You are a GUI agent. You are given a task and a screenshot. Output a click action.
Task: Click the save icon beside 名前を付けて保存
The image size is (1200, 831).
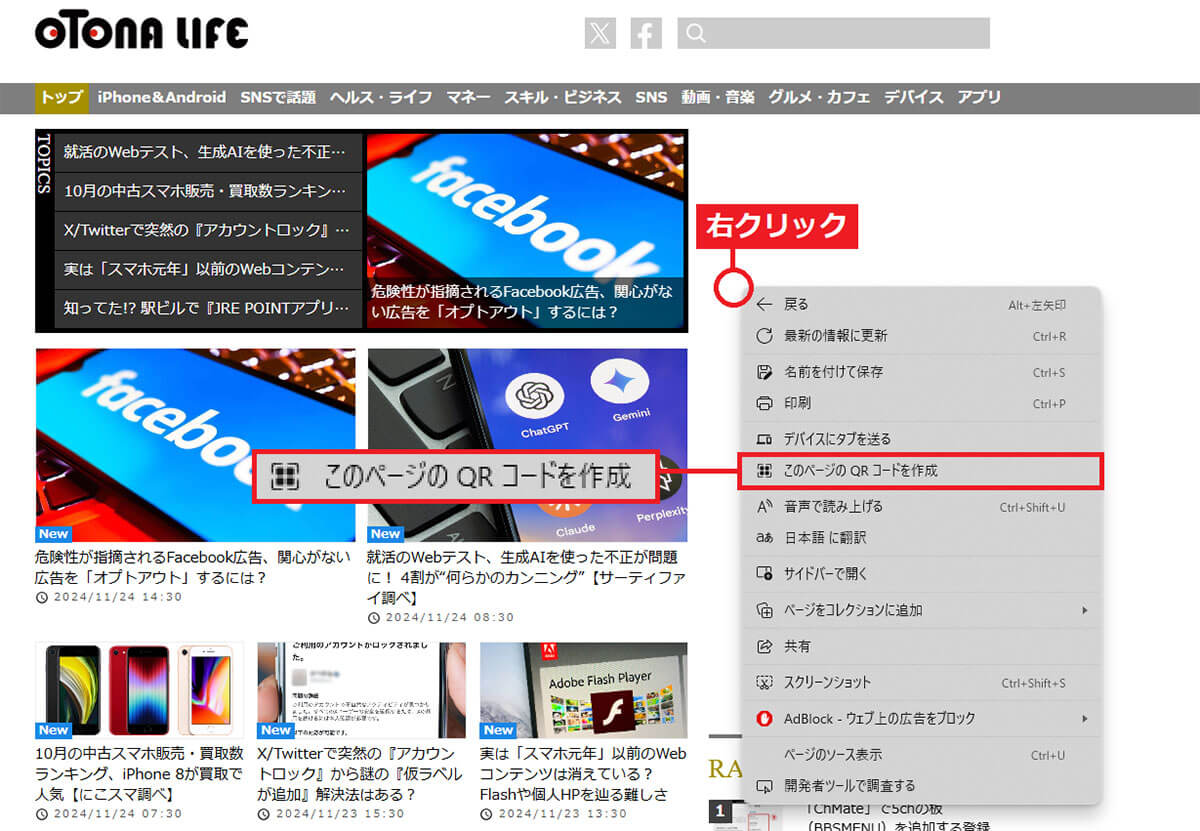[765, 372]
